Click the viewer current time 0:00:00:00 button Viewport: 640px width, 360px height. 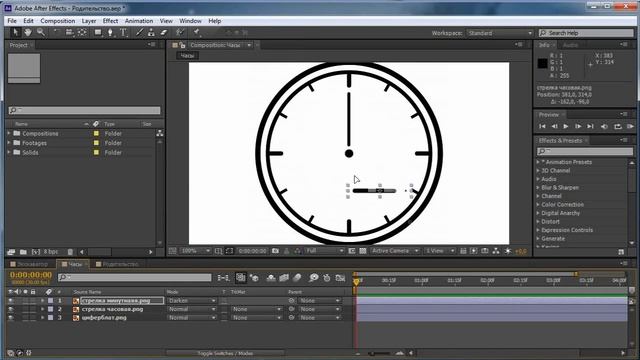pyautogui.click(x=252, y=251)
